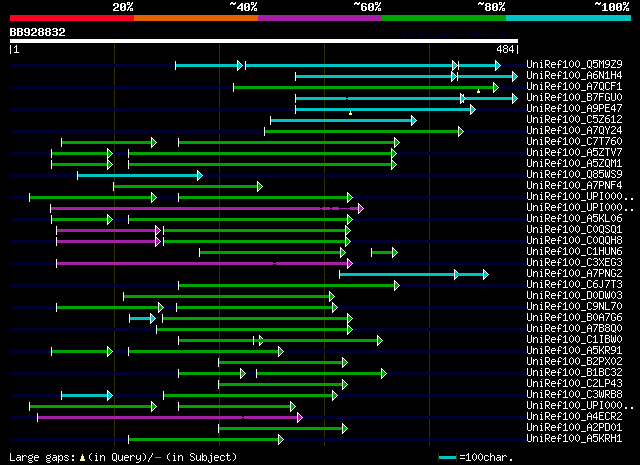Viewport: 640px width, 465px height.
Task: Click the UniRef100_C9NL70 label
Action: (x=574, y=307)
